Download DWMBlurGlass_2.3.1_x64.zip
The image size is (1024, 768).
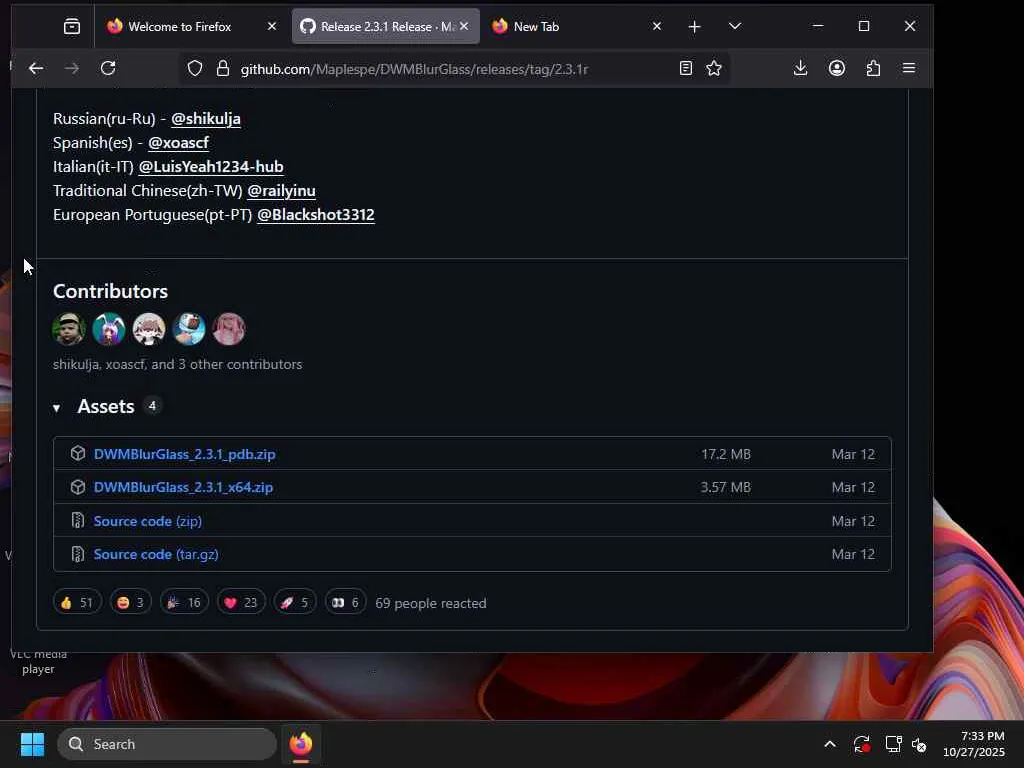pos(184,488)
